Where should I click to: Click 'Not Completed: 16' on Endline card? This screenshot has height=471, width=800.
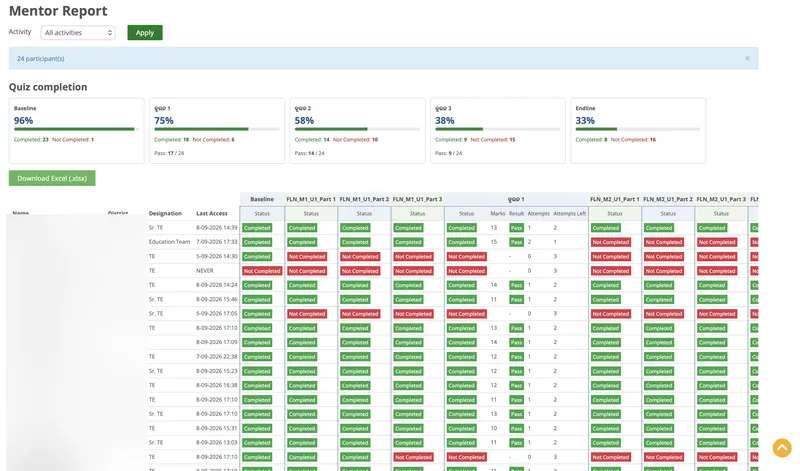click(633, 139)
